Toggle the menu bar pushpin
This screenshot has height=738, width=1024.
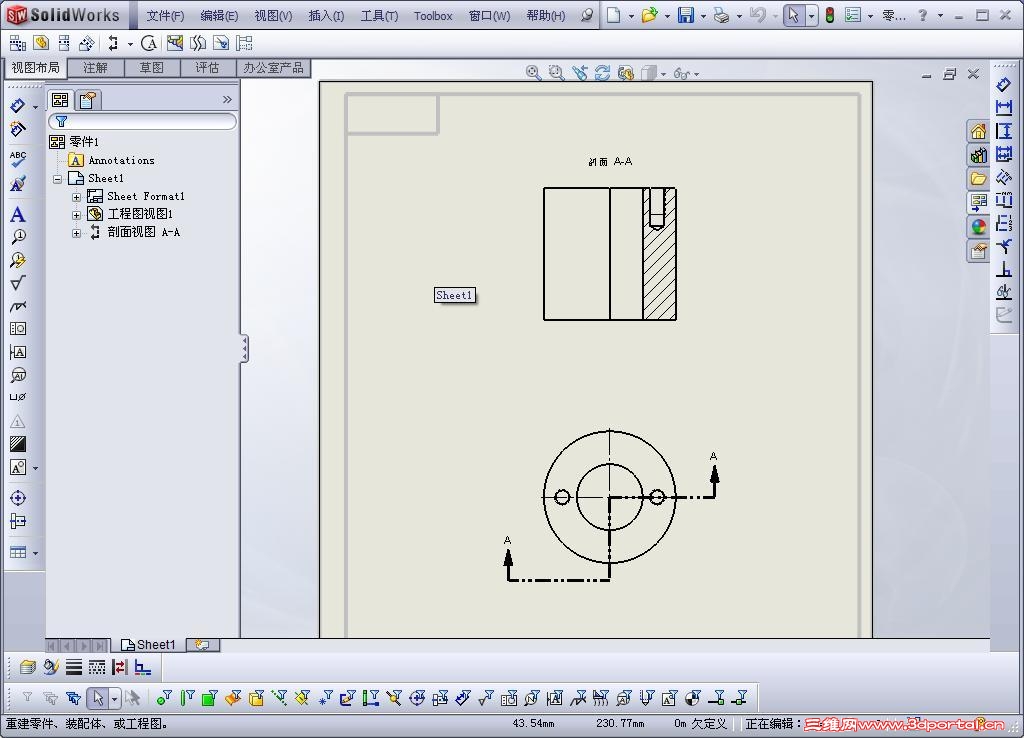[x=587, y=15]
